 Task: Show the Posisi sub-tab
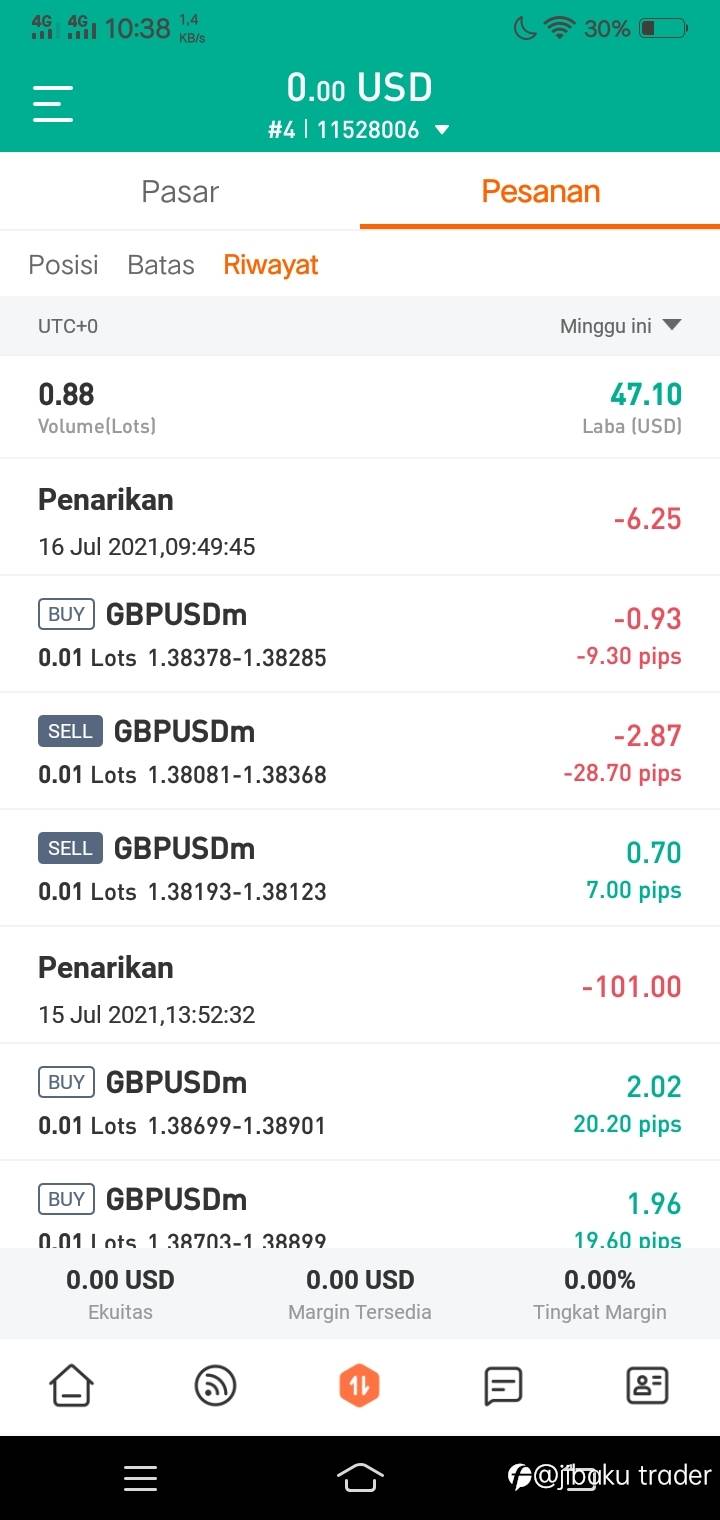tap(63, 265)
